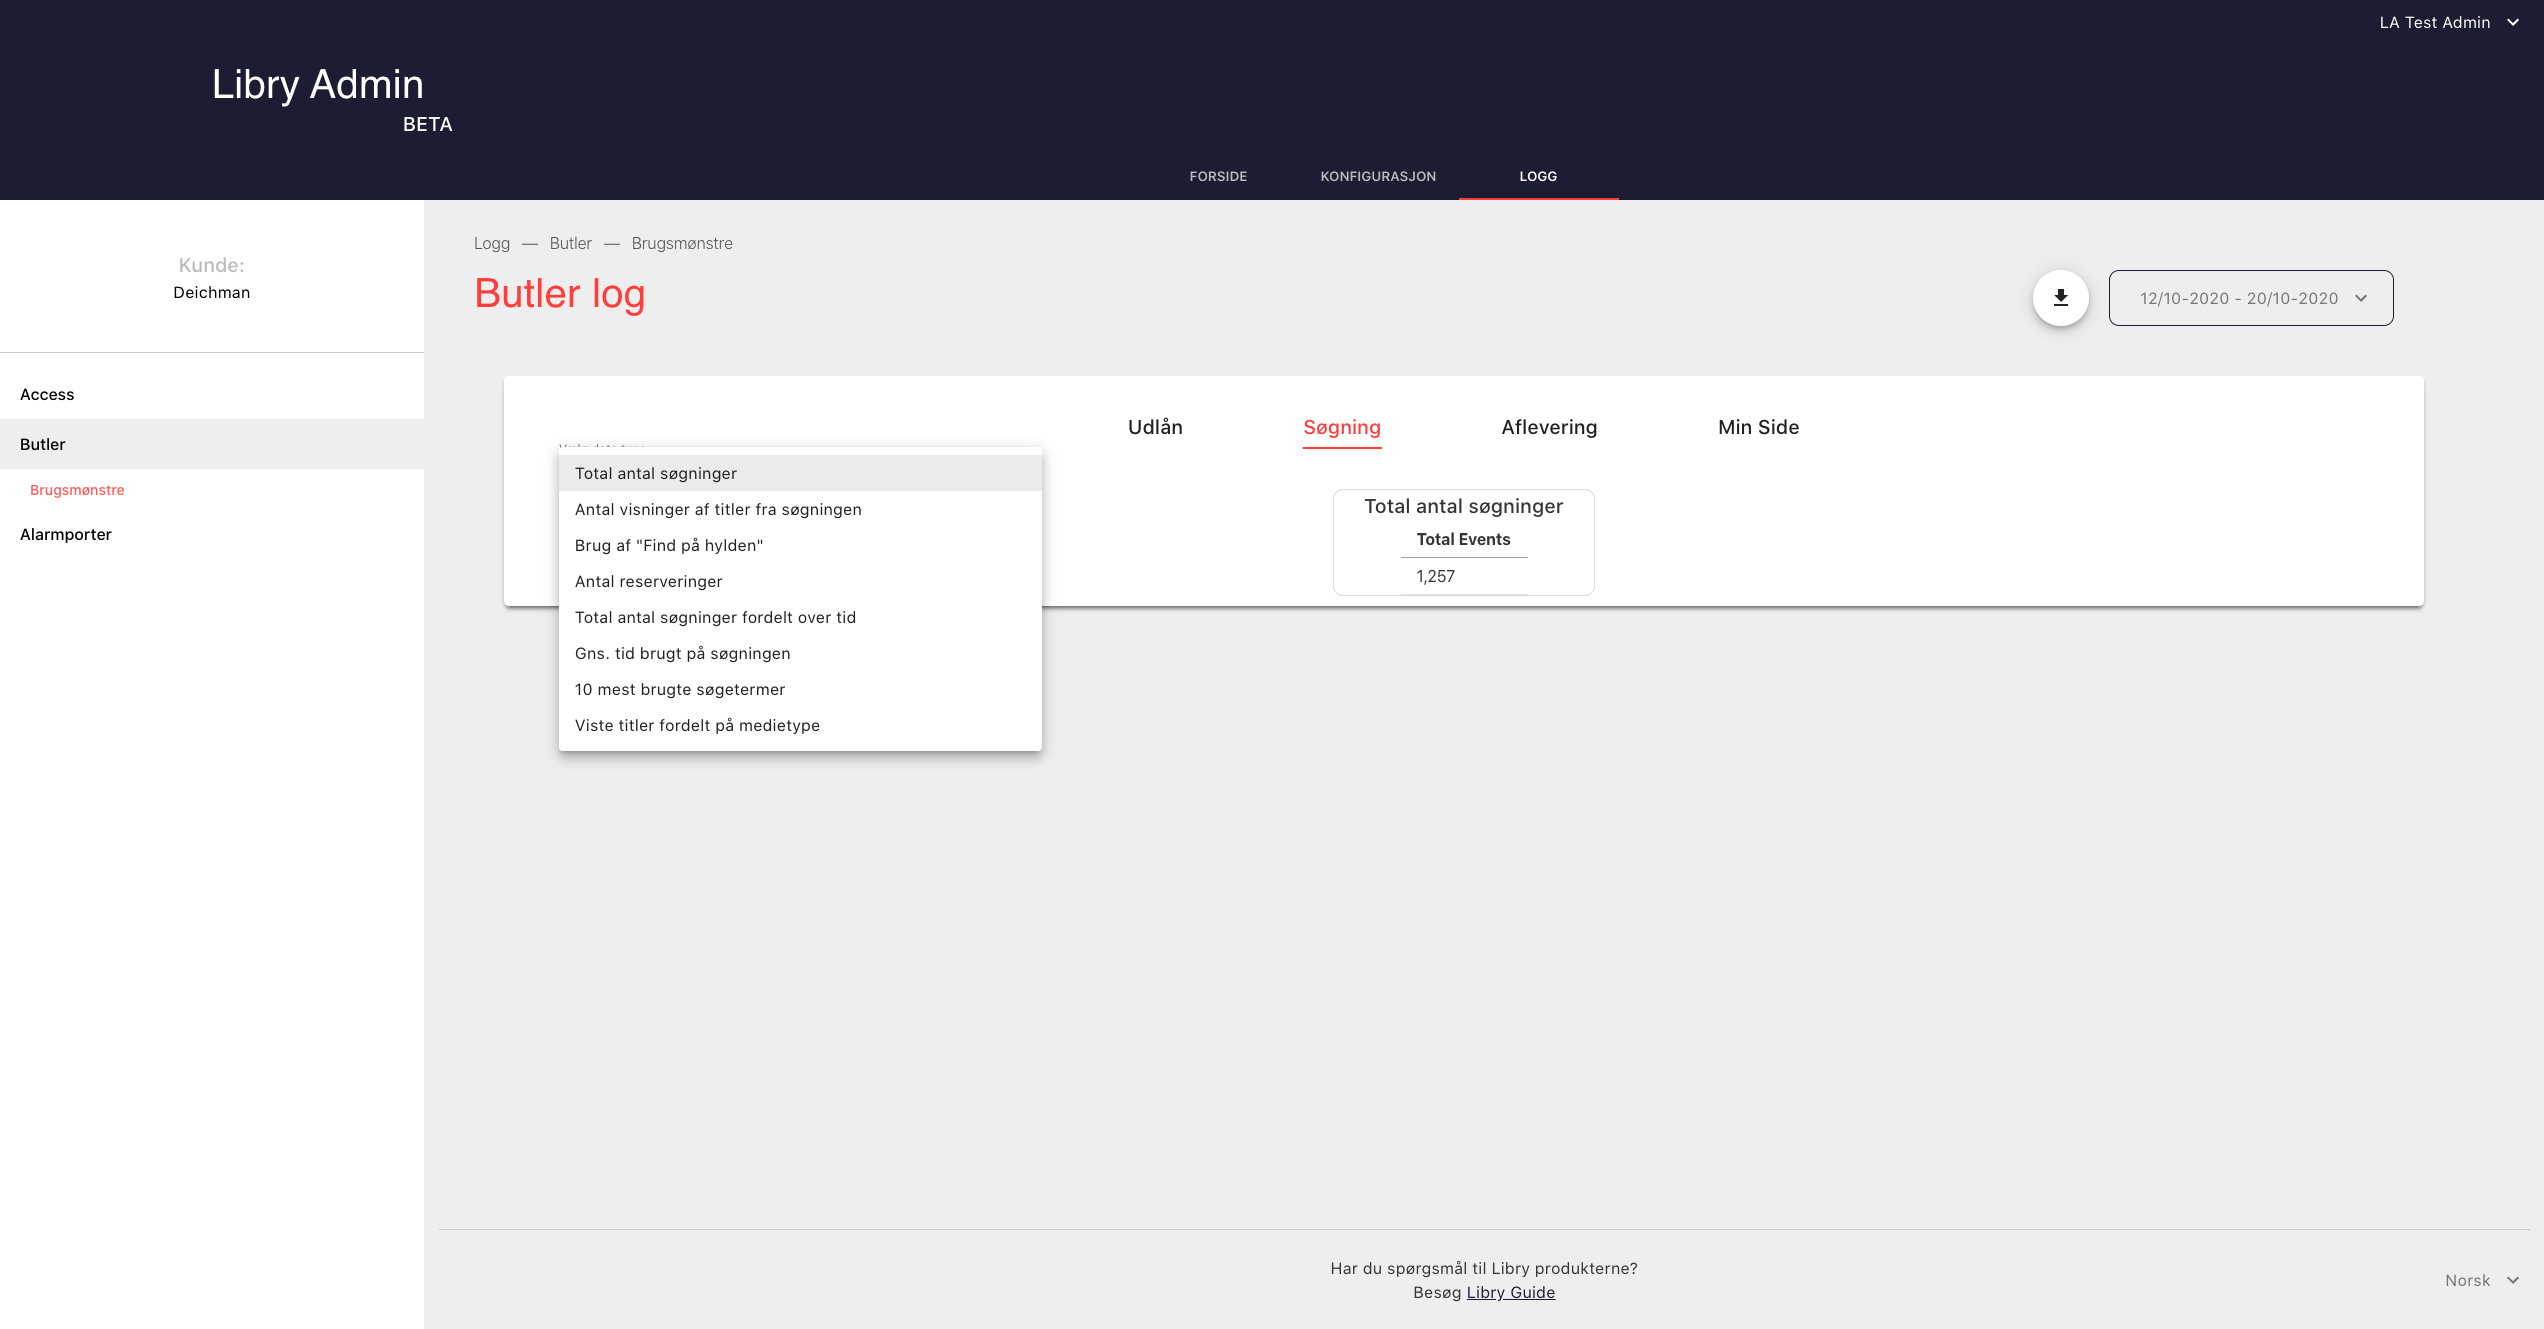
Task: Open KONFIGURASJON in top navigation
Action: click(1377, 176)
